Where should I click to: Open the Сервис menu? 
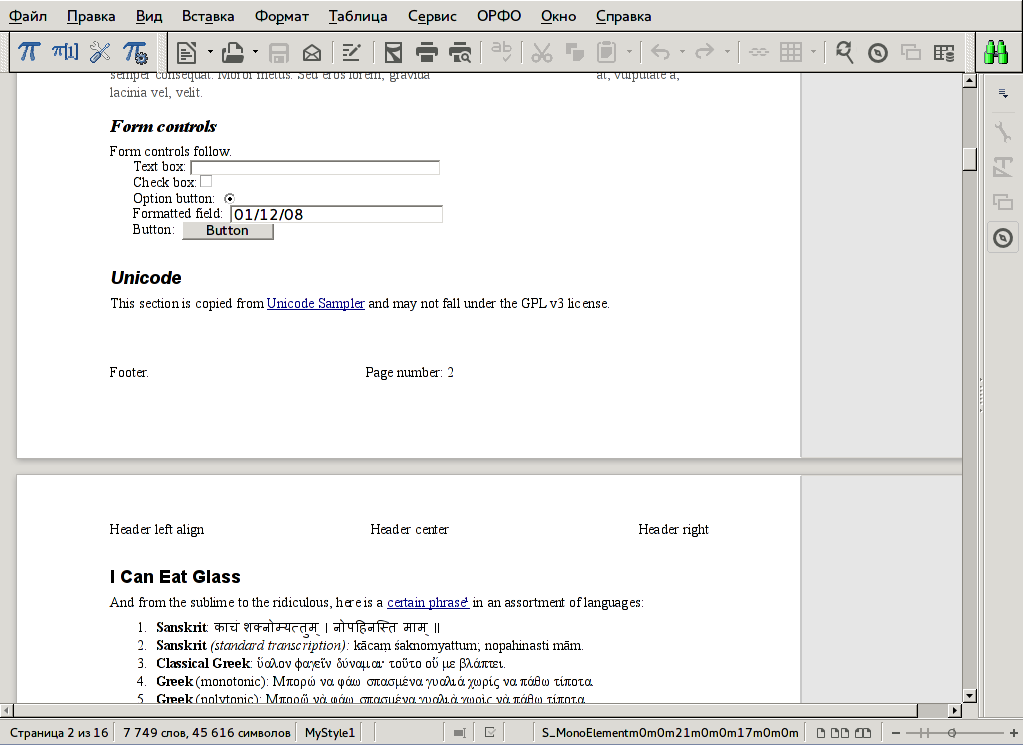432,16
